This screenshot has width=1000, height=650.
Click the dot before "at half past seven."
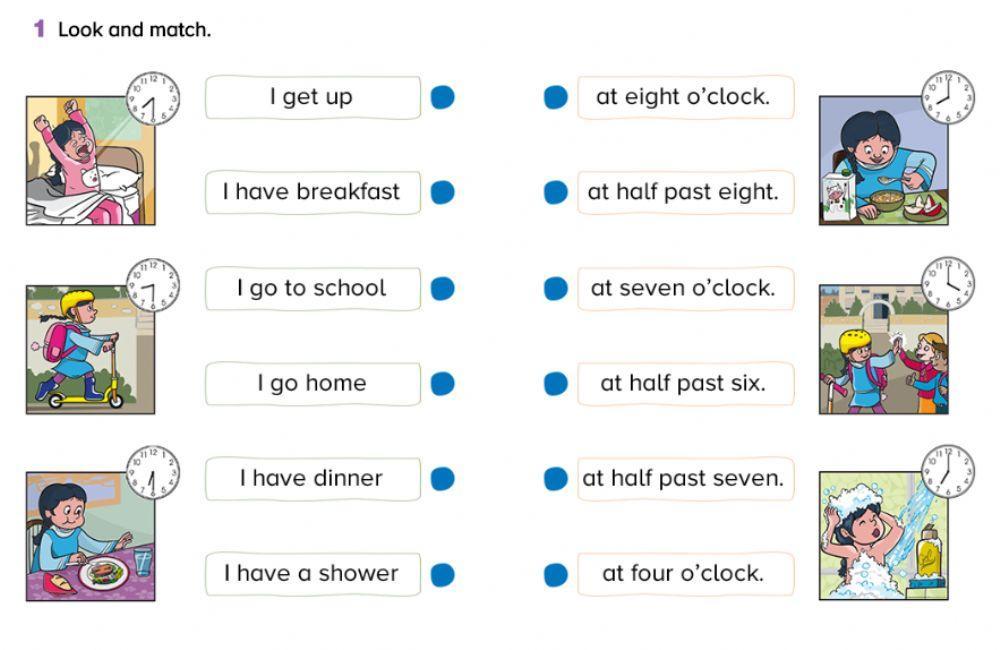tap(556, 479)
